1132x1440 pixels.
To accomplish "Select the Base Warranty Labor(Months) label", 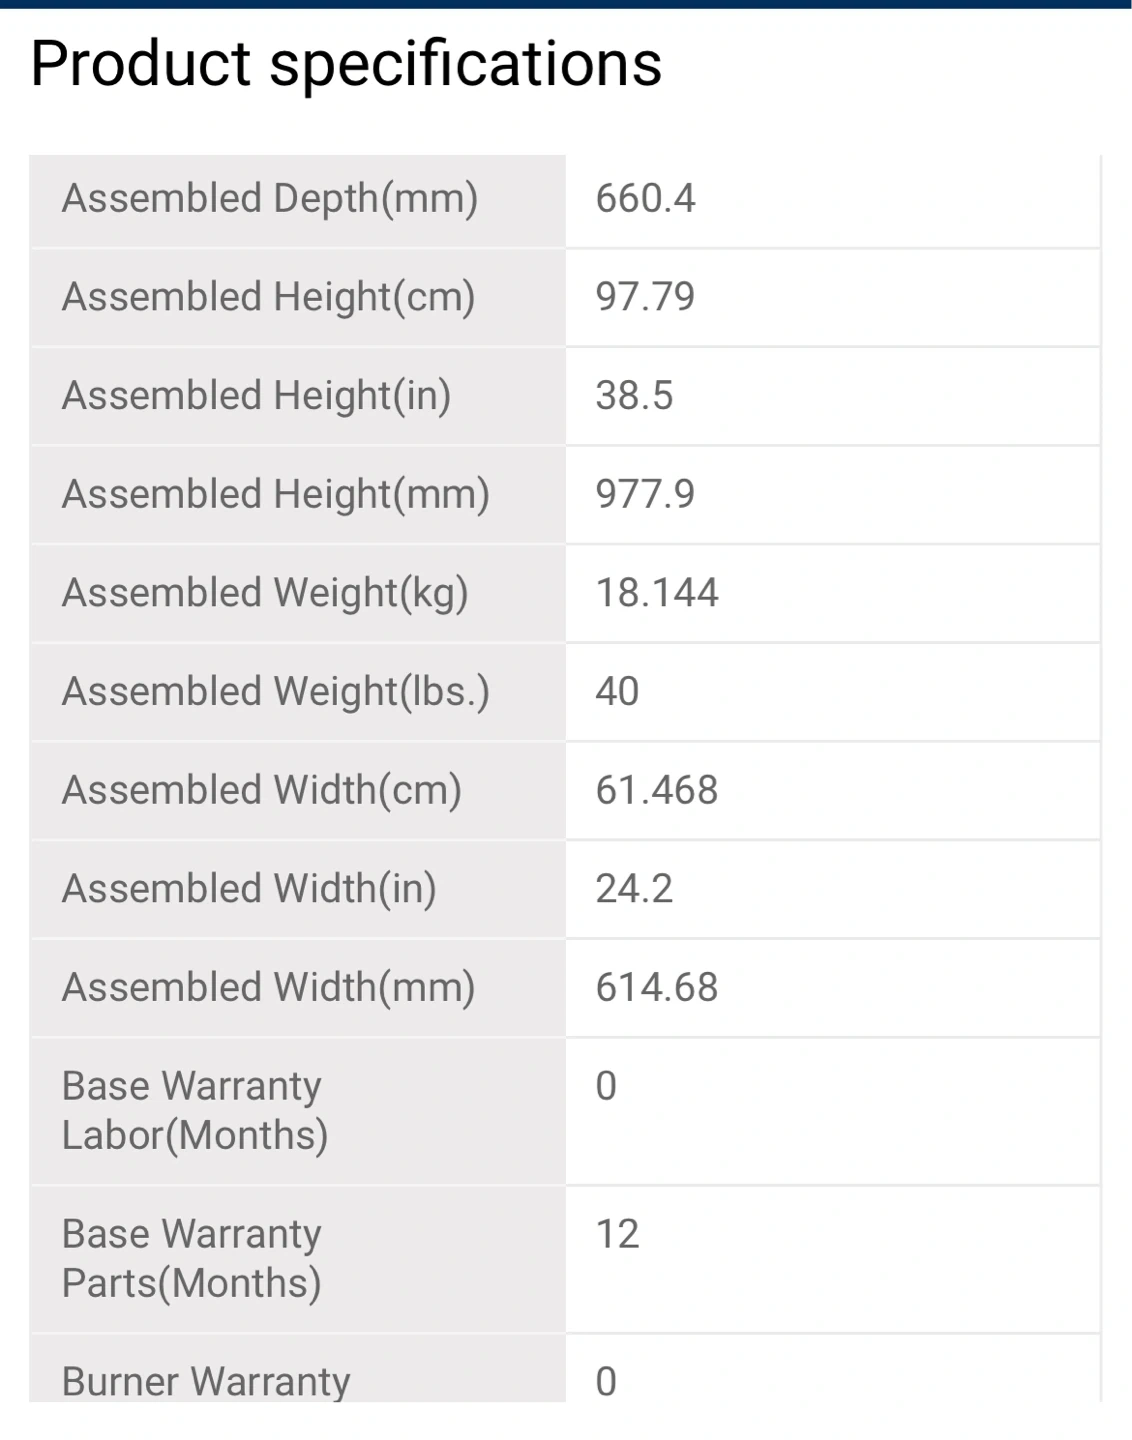I will pos(194,1110).
